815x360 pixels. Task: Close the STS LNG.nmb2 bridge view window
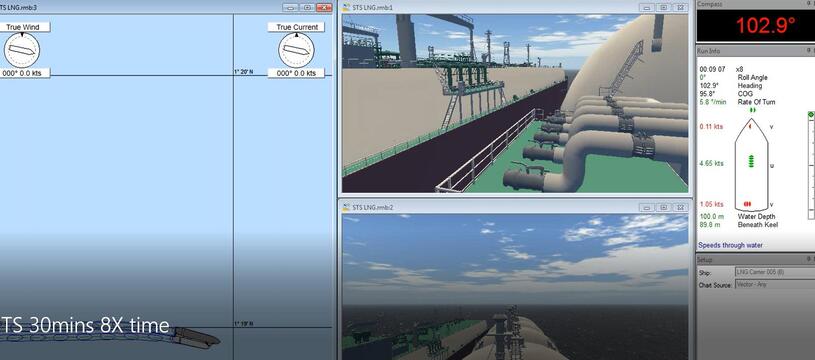click(x=680, y=207)
